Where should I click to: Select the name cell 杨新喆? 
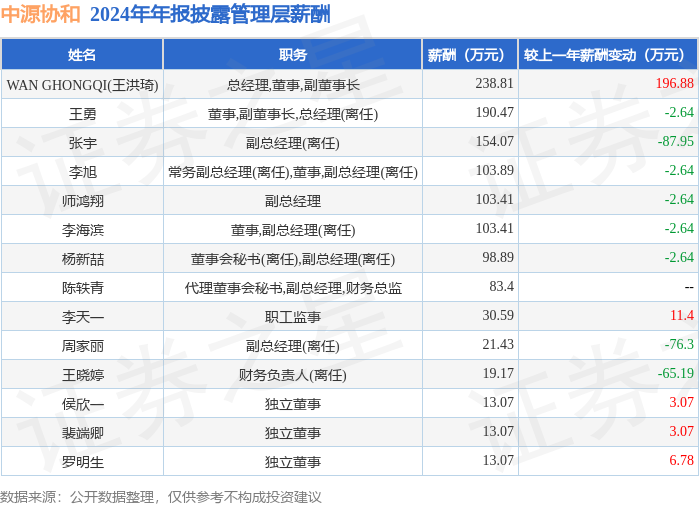click(82, 259)
